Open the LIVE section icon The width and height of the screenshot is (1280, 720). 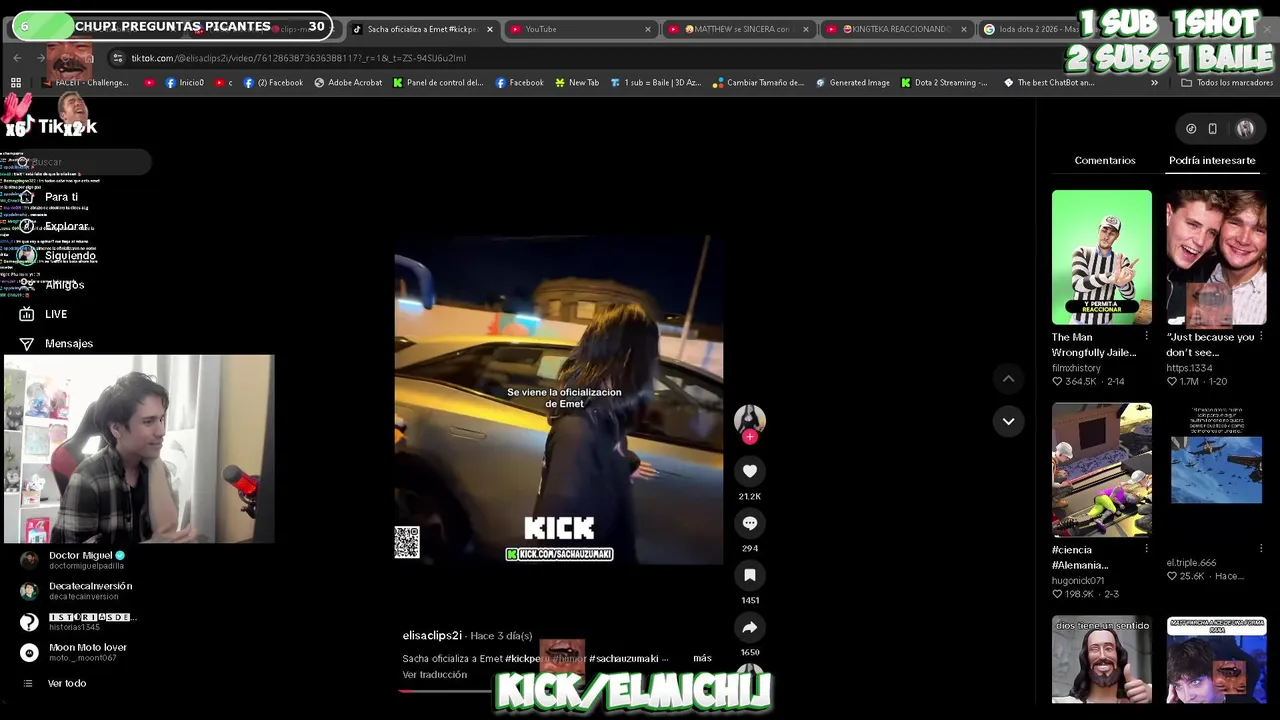coord(27,314)
